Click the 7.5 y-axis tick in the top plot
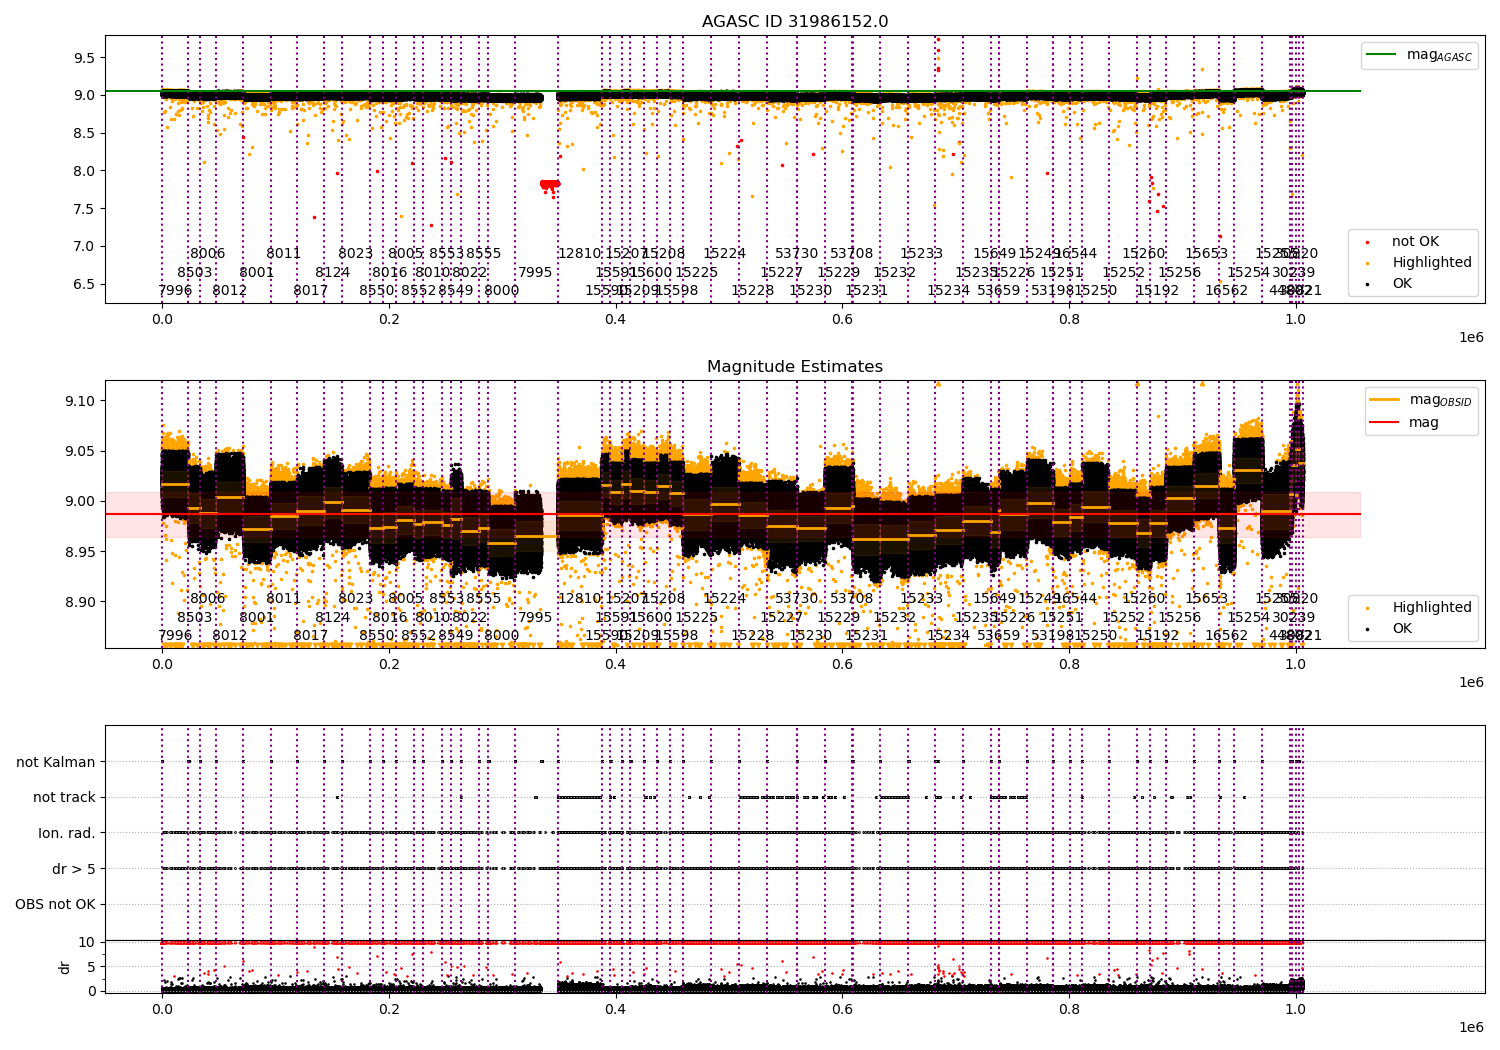This screenshot has height=1050, width=1500. pyautogui.click(x=84, y=209)
